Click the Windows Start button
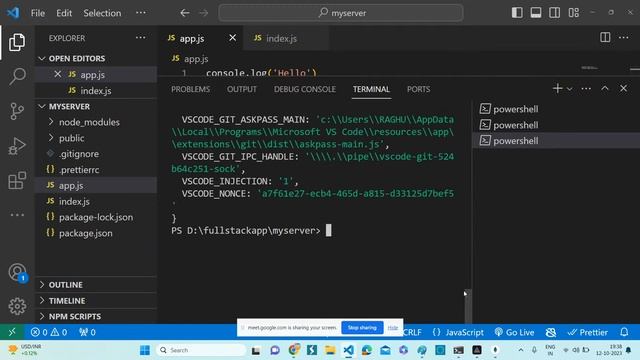640x360 pixels. pyautogui.click(x=144, y=350)
